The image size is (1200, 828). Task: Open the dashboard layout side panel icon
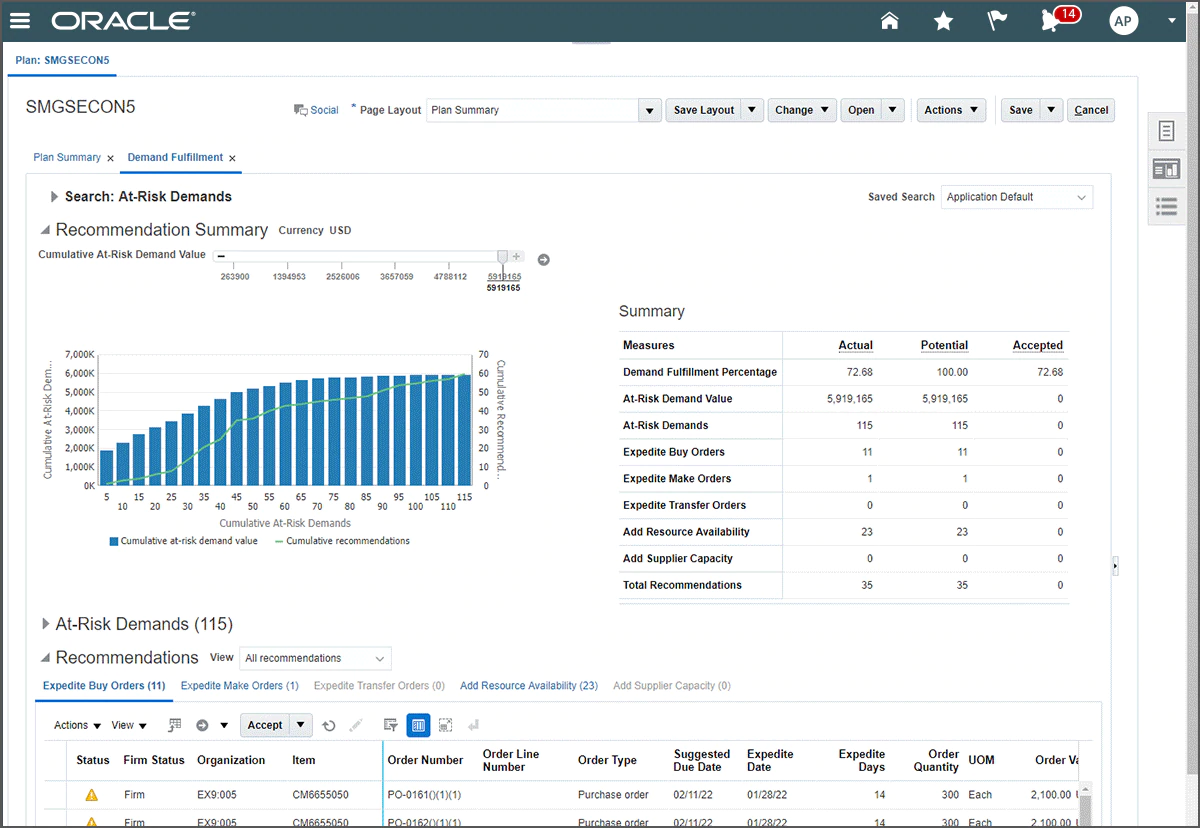coord(1166,169)
